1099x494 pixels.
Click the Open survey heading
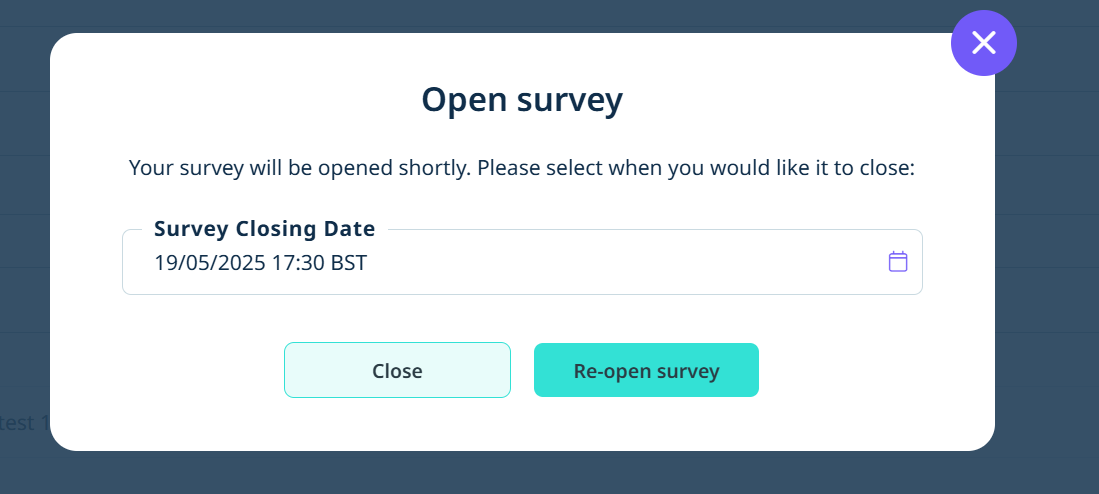[x=522, y=100]
